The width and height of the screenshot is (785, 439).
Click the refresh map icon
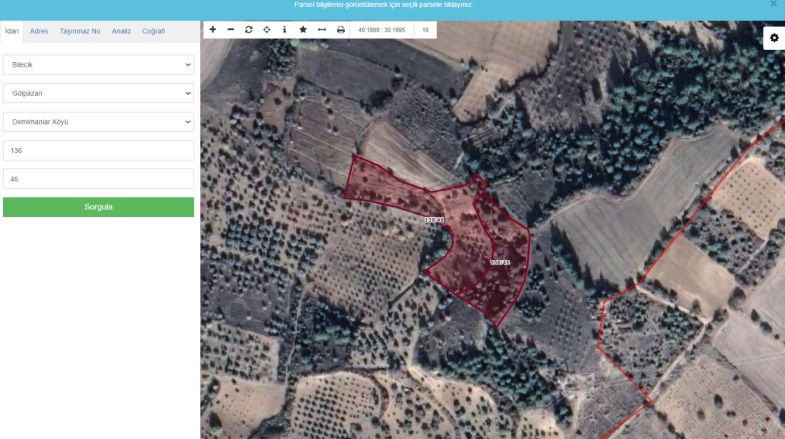point(248,30)
